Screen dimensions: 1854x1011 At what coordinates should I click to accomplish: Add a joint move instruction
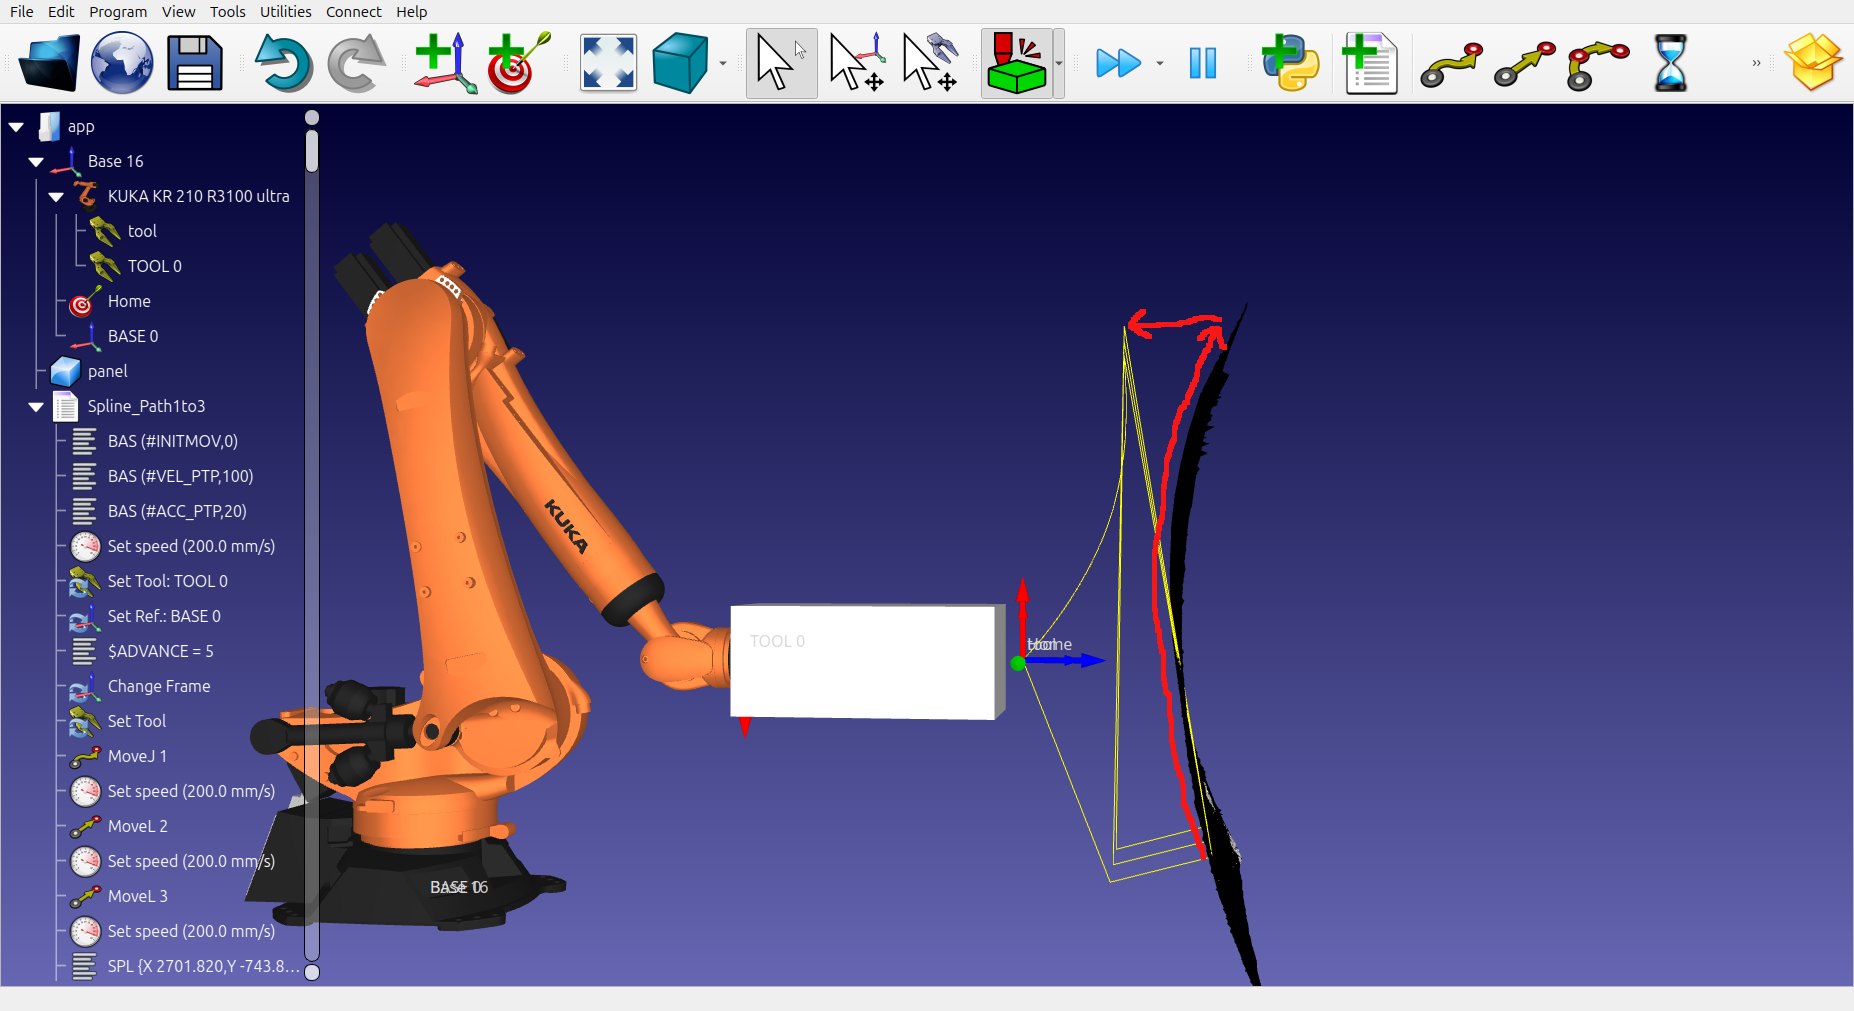(1451, 65)
